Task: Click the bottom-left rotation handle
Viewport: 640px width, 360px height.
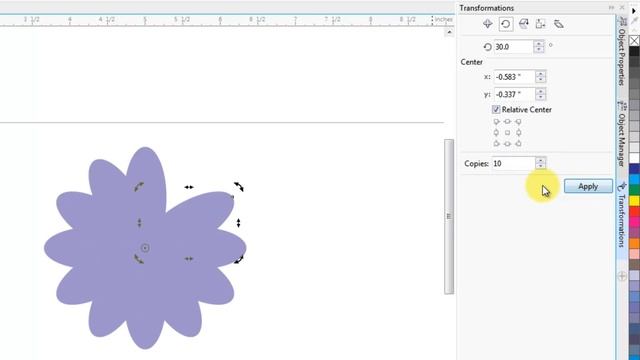Action: pyautogui.click(x=139, y=259)
